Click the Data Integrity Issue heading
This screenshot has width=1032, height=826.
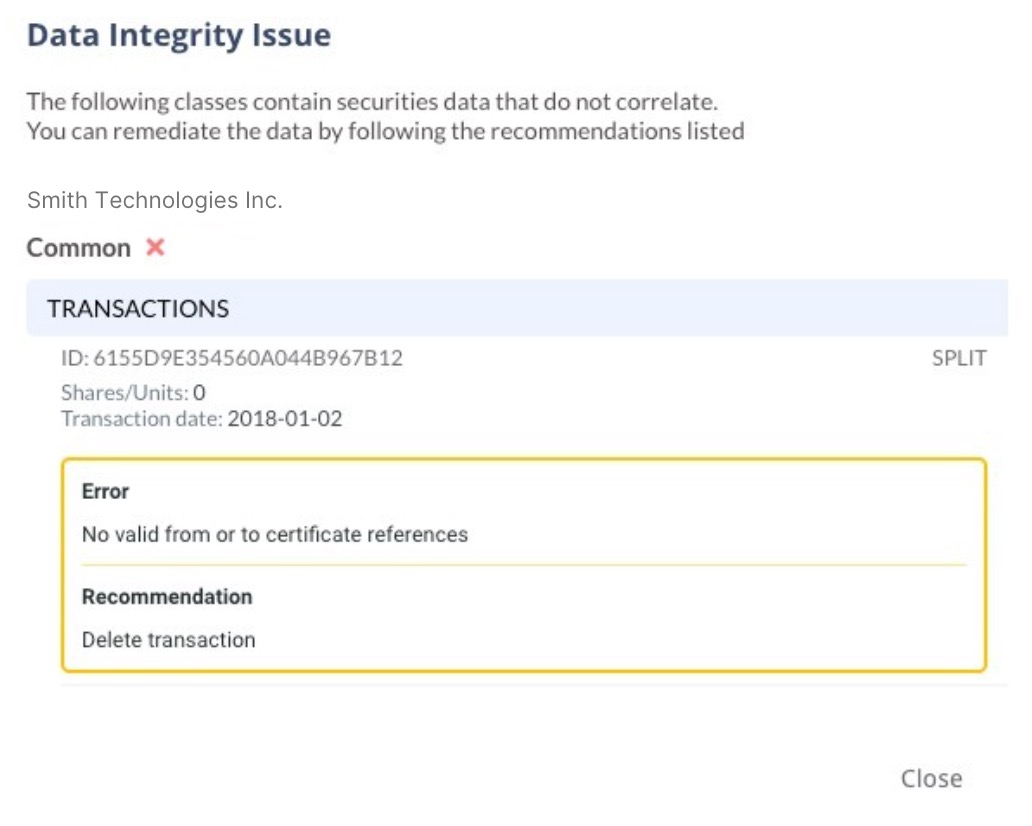coord(179,35)
